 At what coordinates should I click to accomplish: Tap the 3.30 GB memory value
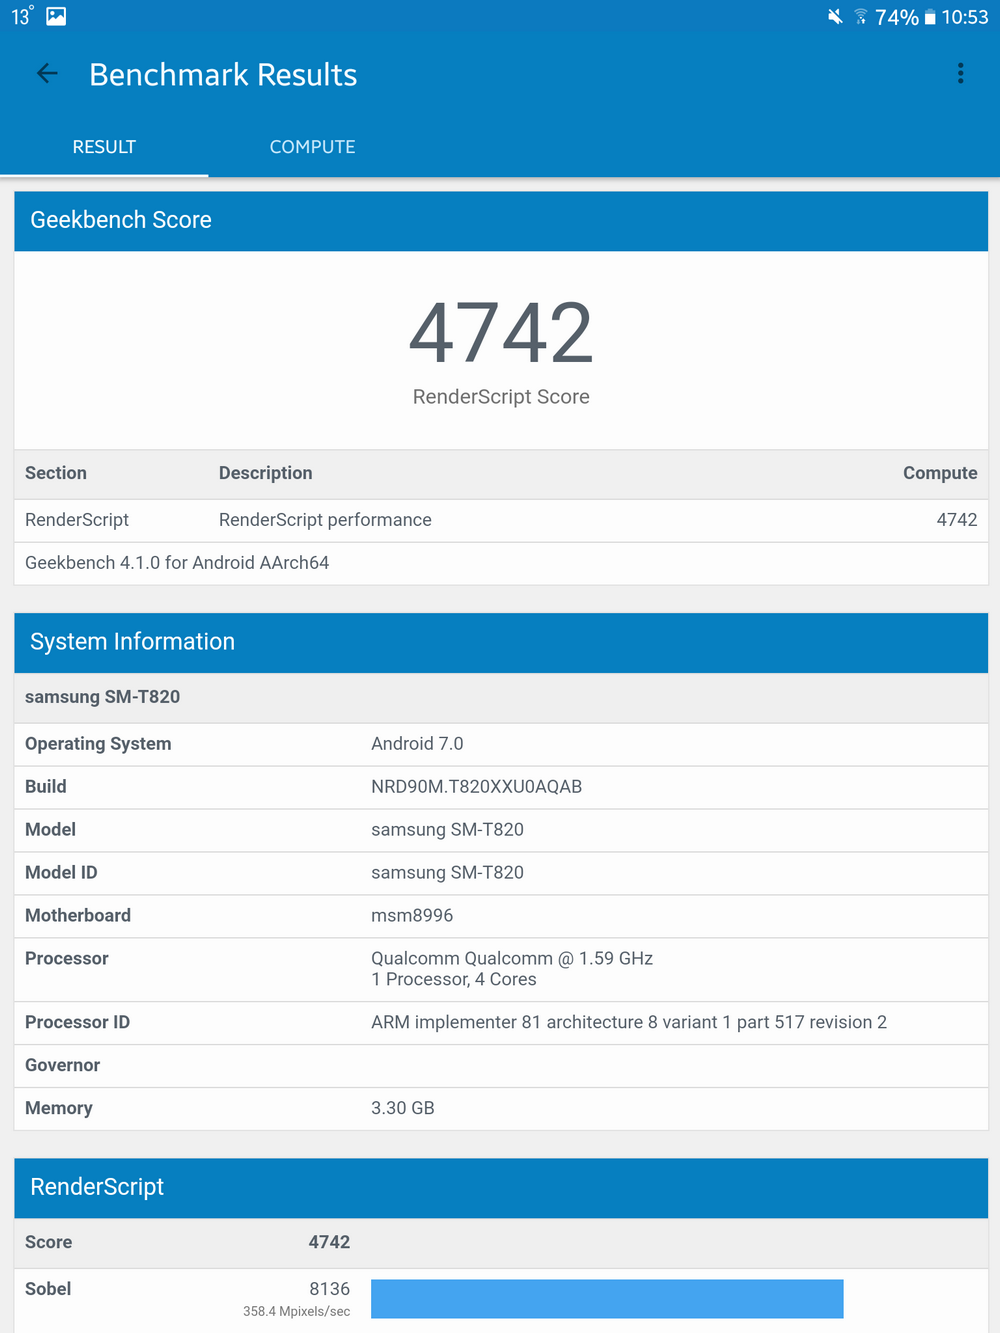tap(403, 1109)
